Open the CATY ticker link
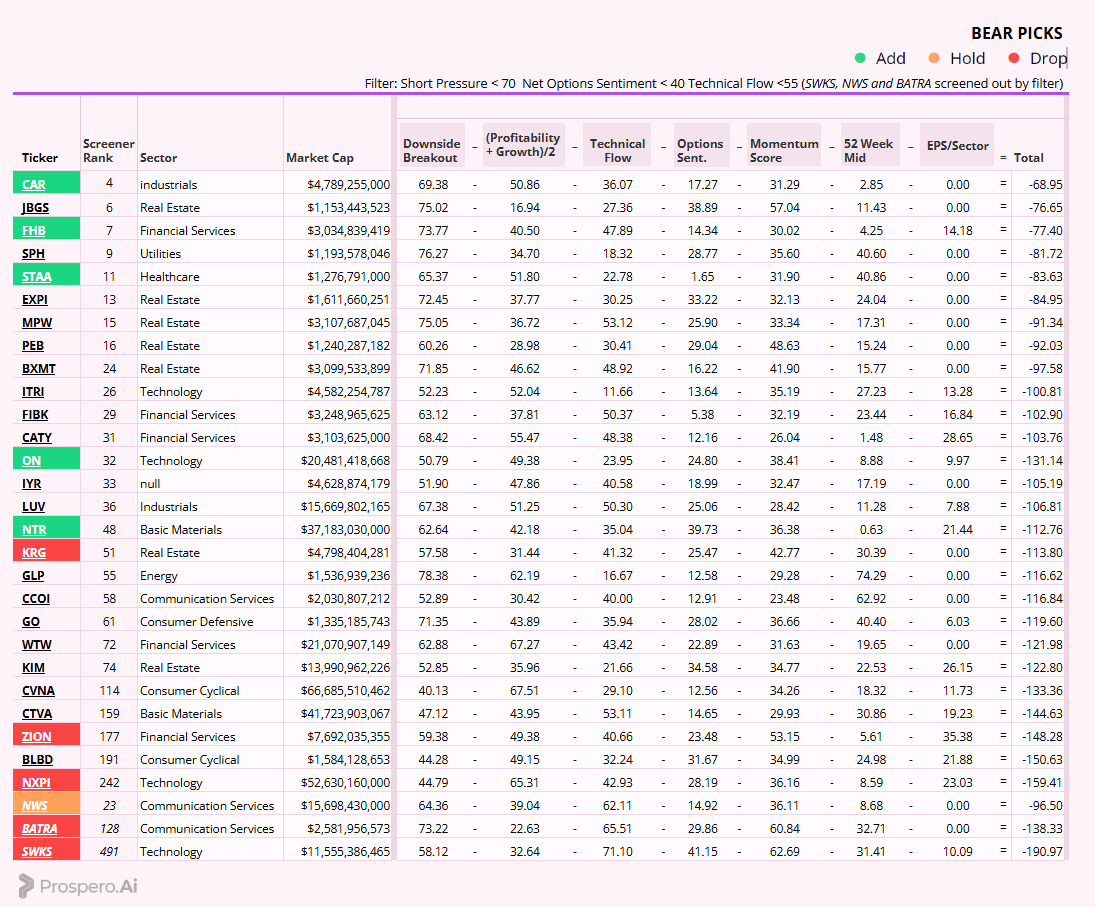1095x907 pixels. coord(37,438)
